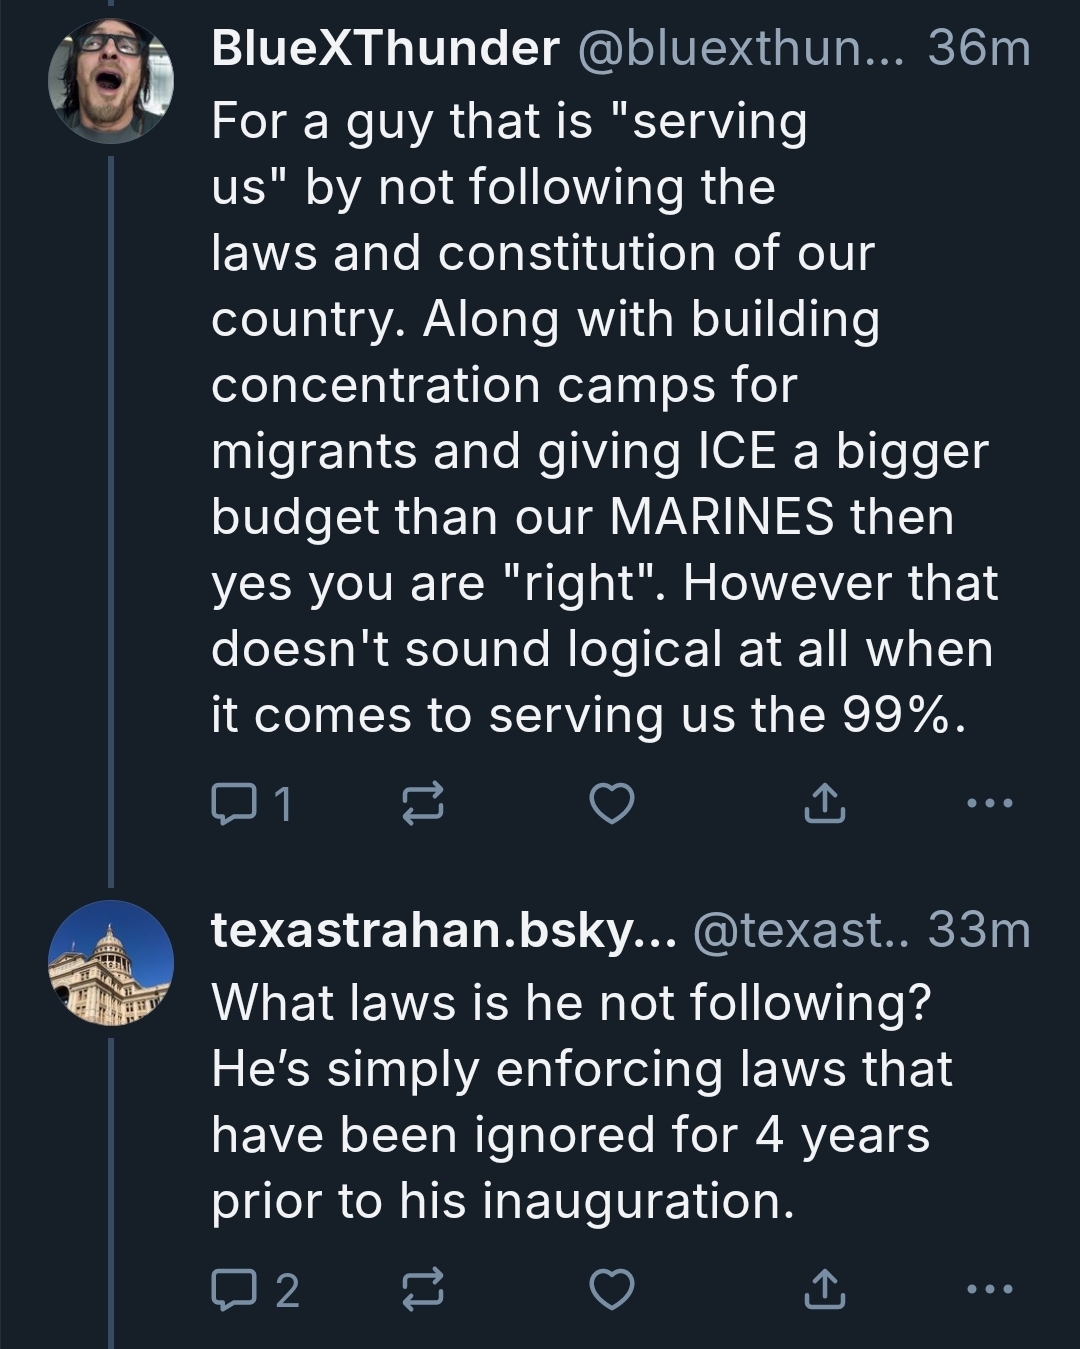Share BlueXThunder's post

(824, 803)
